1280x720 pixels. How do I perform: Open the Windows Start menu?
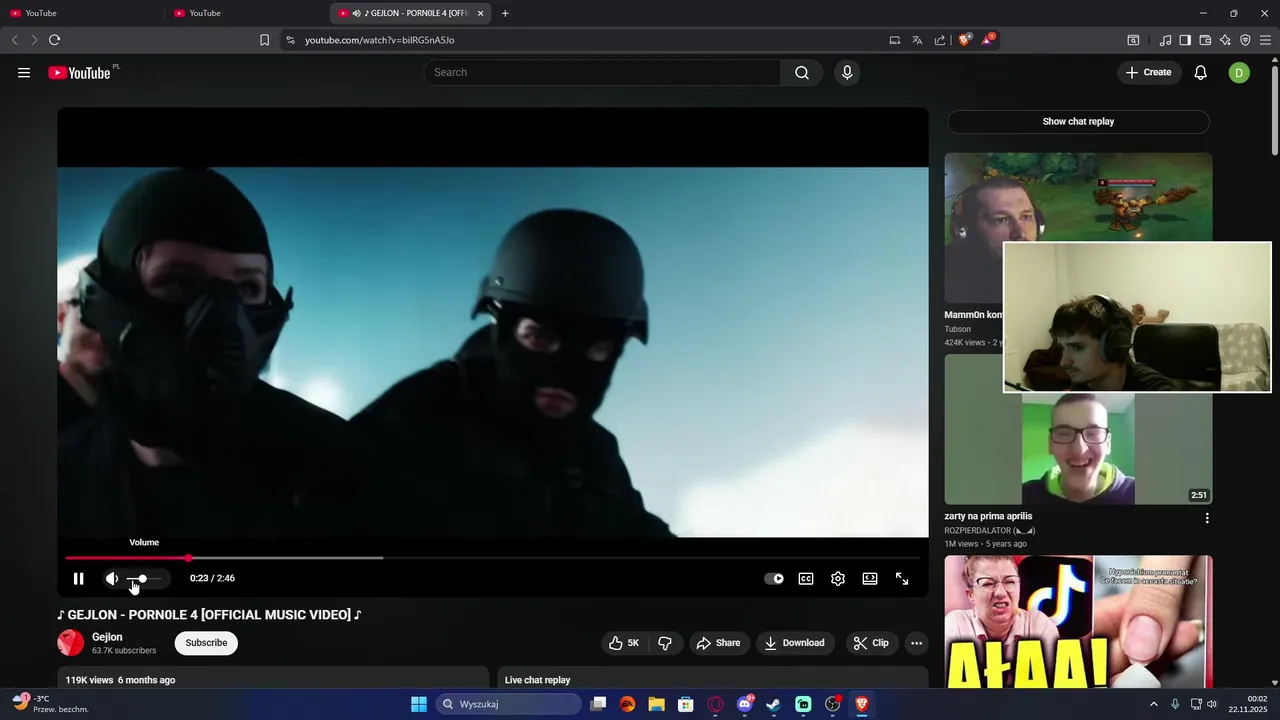tap(419, 704)
